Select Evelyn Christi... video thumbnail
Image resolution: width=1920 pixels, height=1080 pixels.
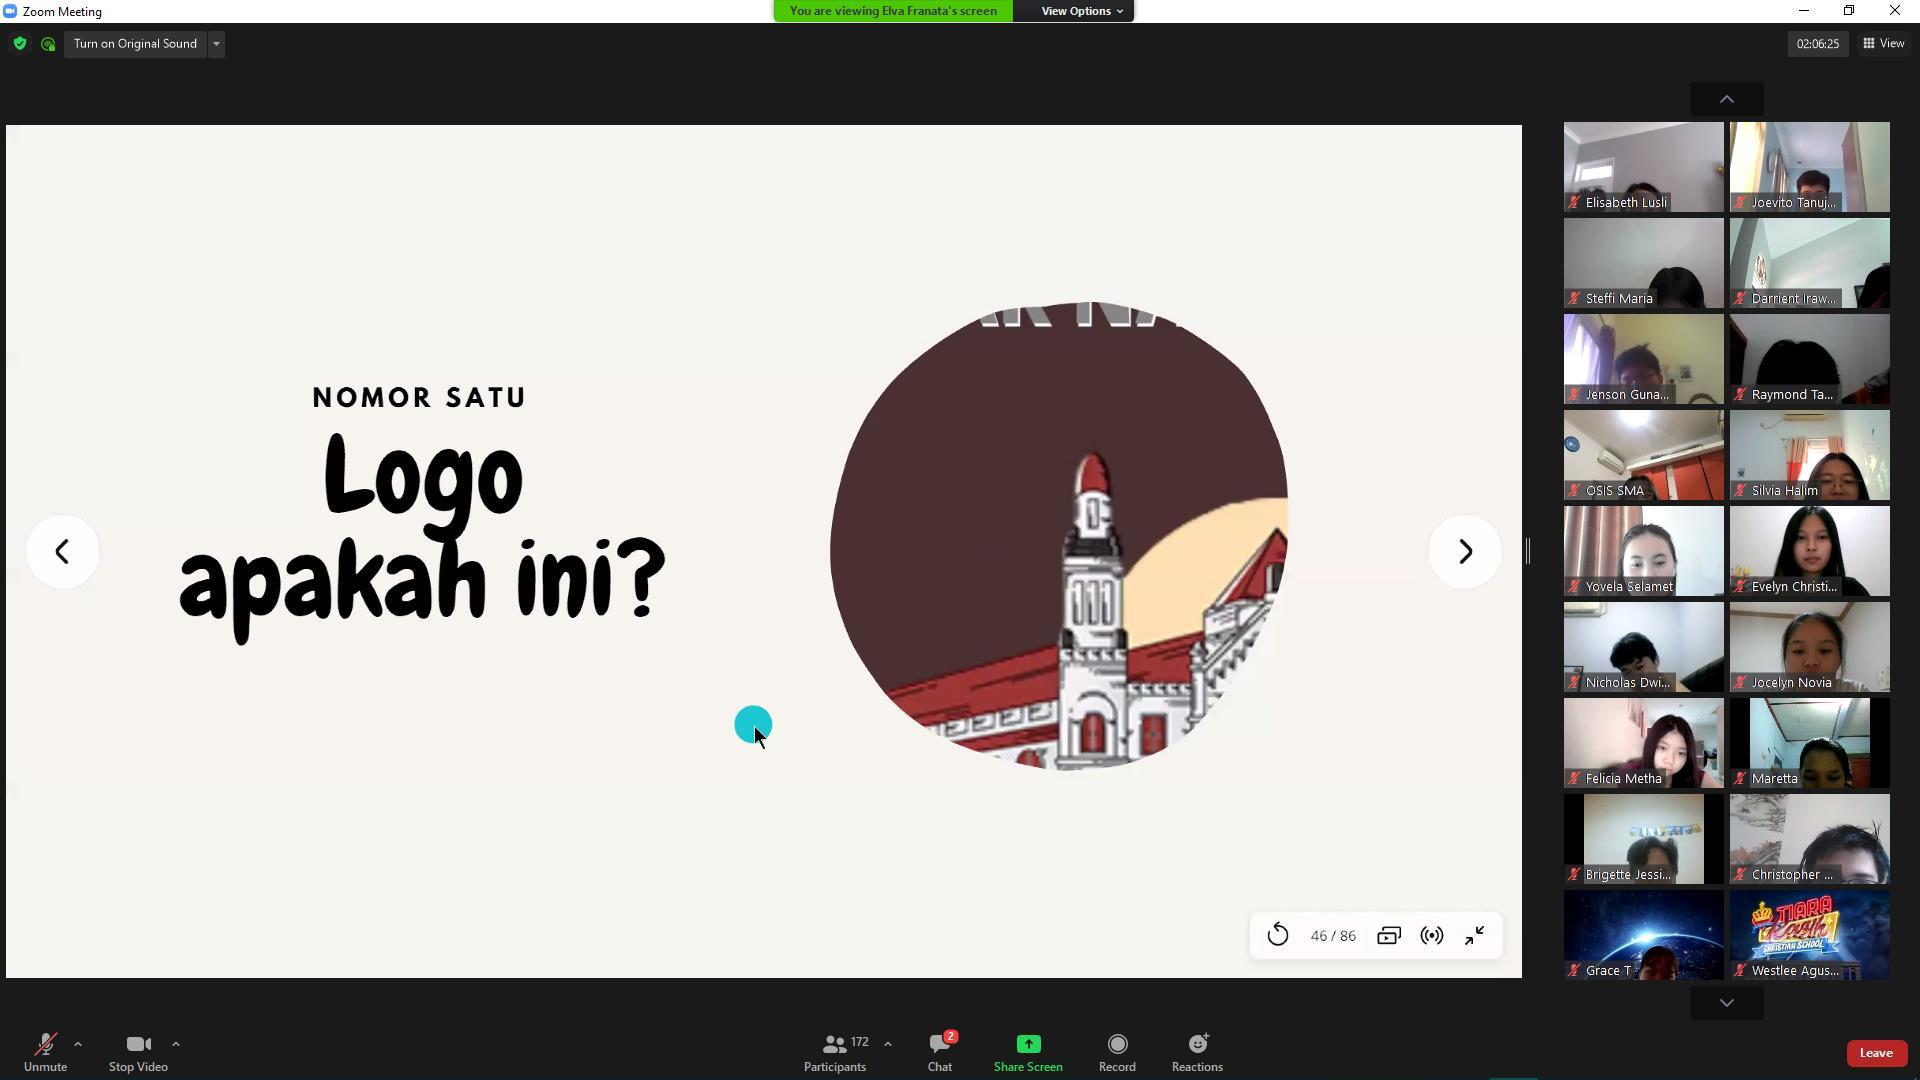coord(1809,551)
